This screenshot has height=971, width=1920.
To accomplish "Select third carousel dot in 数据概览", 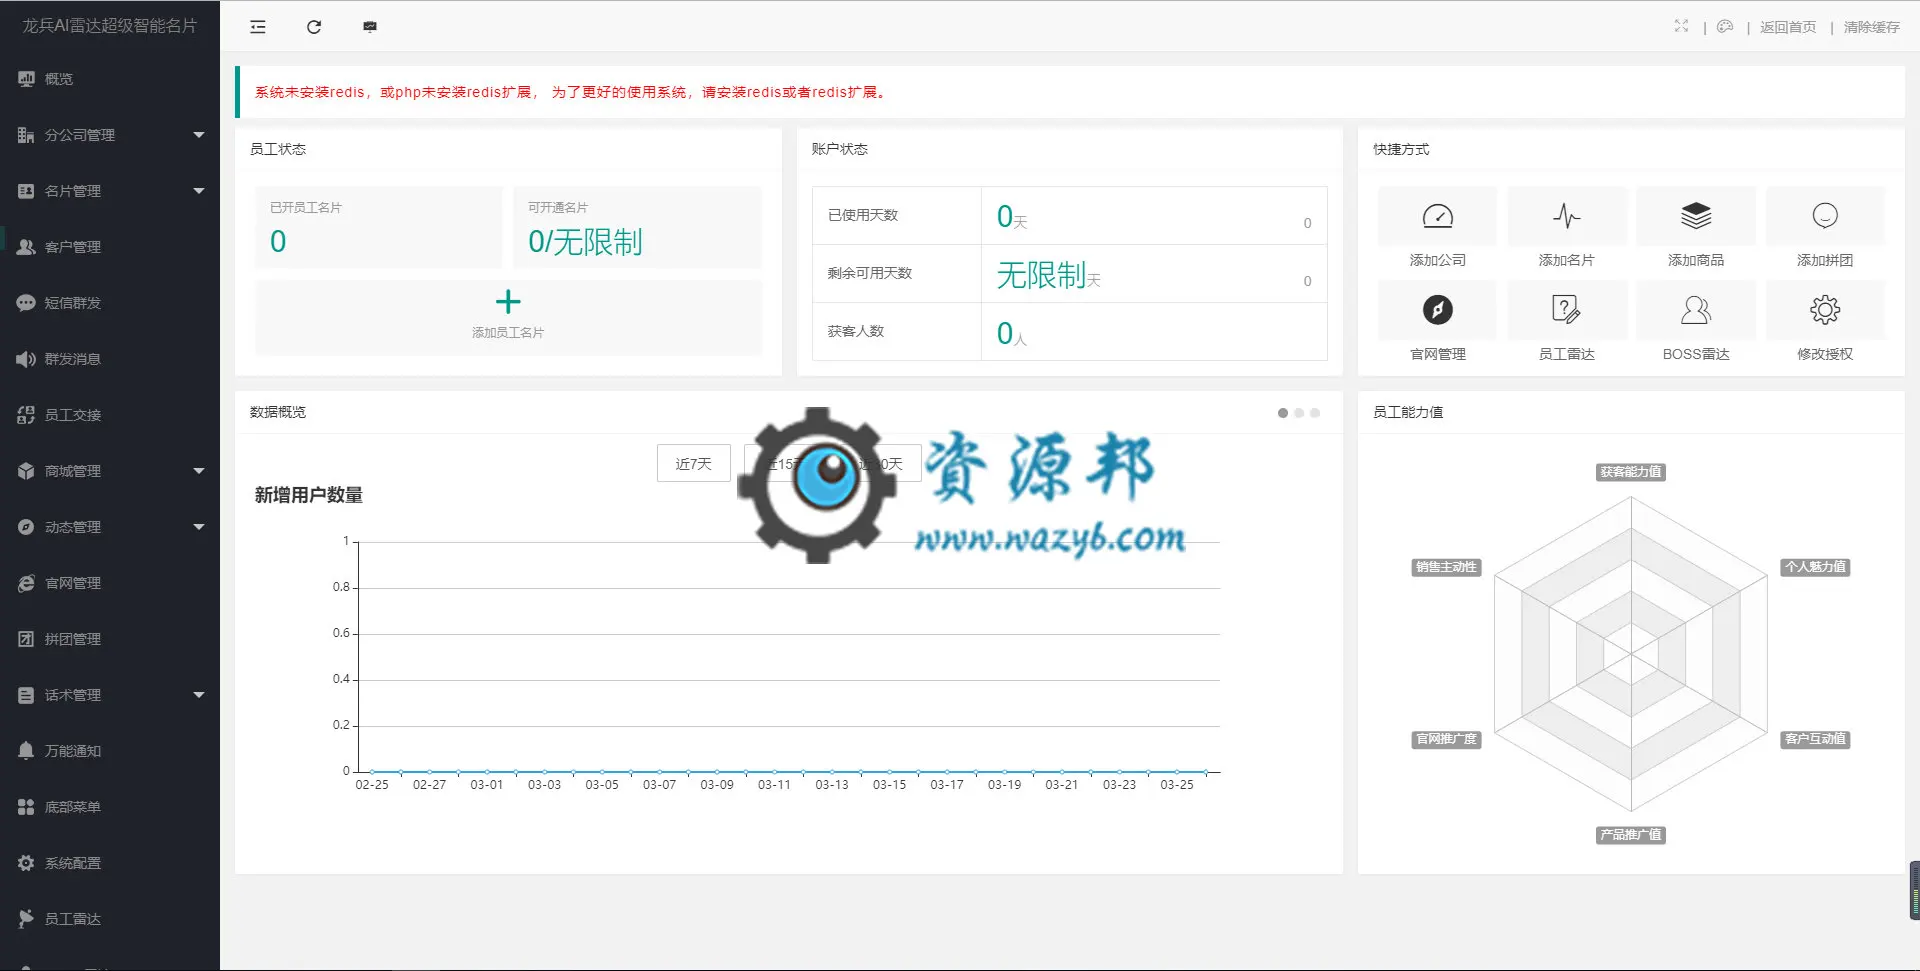I will 1315,413.
